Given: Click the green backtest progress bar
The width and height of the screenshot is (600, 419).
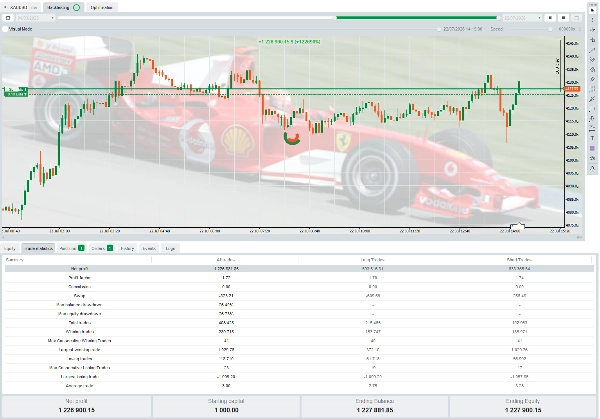Looking at the screenshot, I should [x=417, y=18].
